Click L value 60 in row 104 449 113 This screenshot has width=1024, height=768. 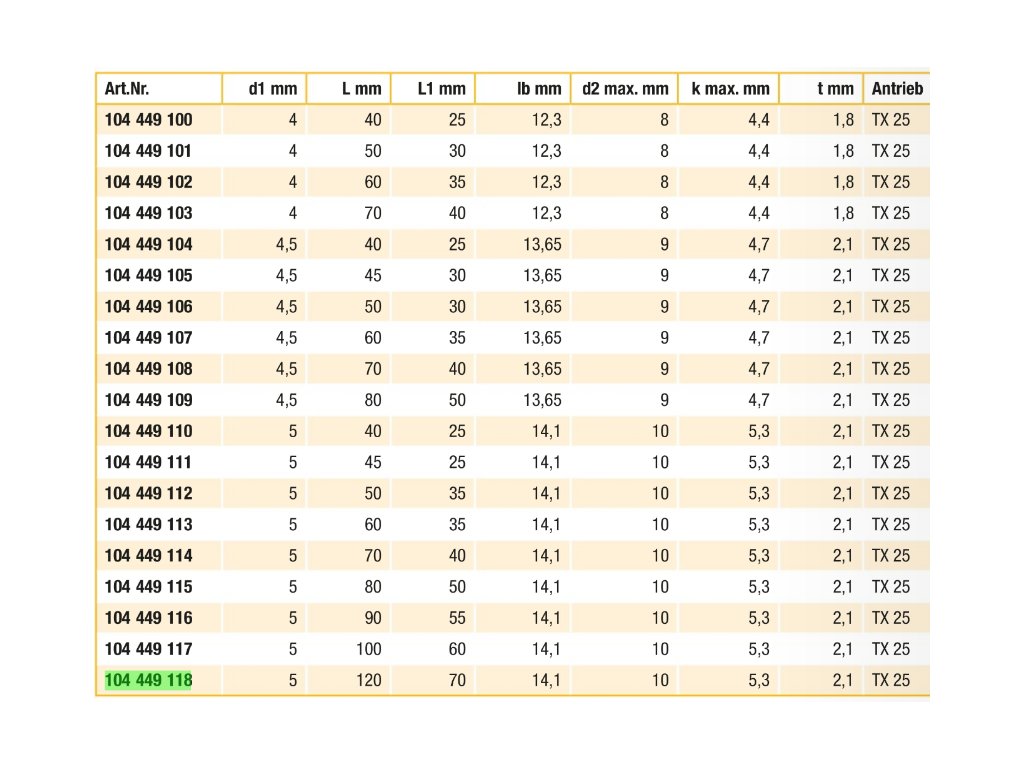[x=373, y=524]
